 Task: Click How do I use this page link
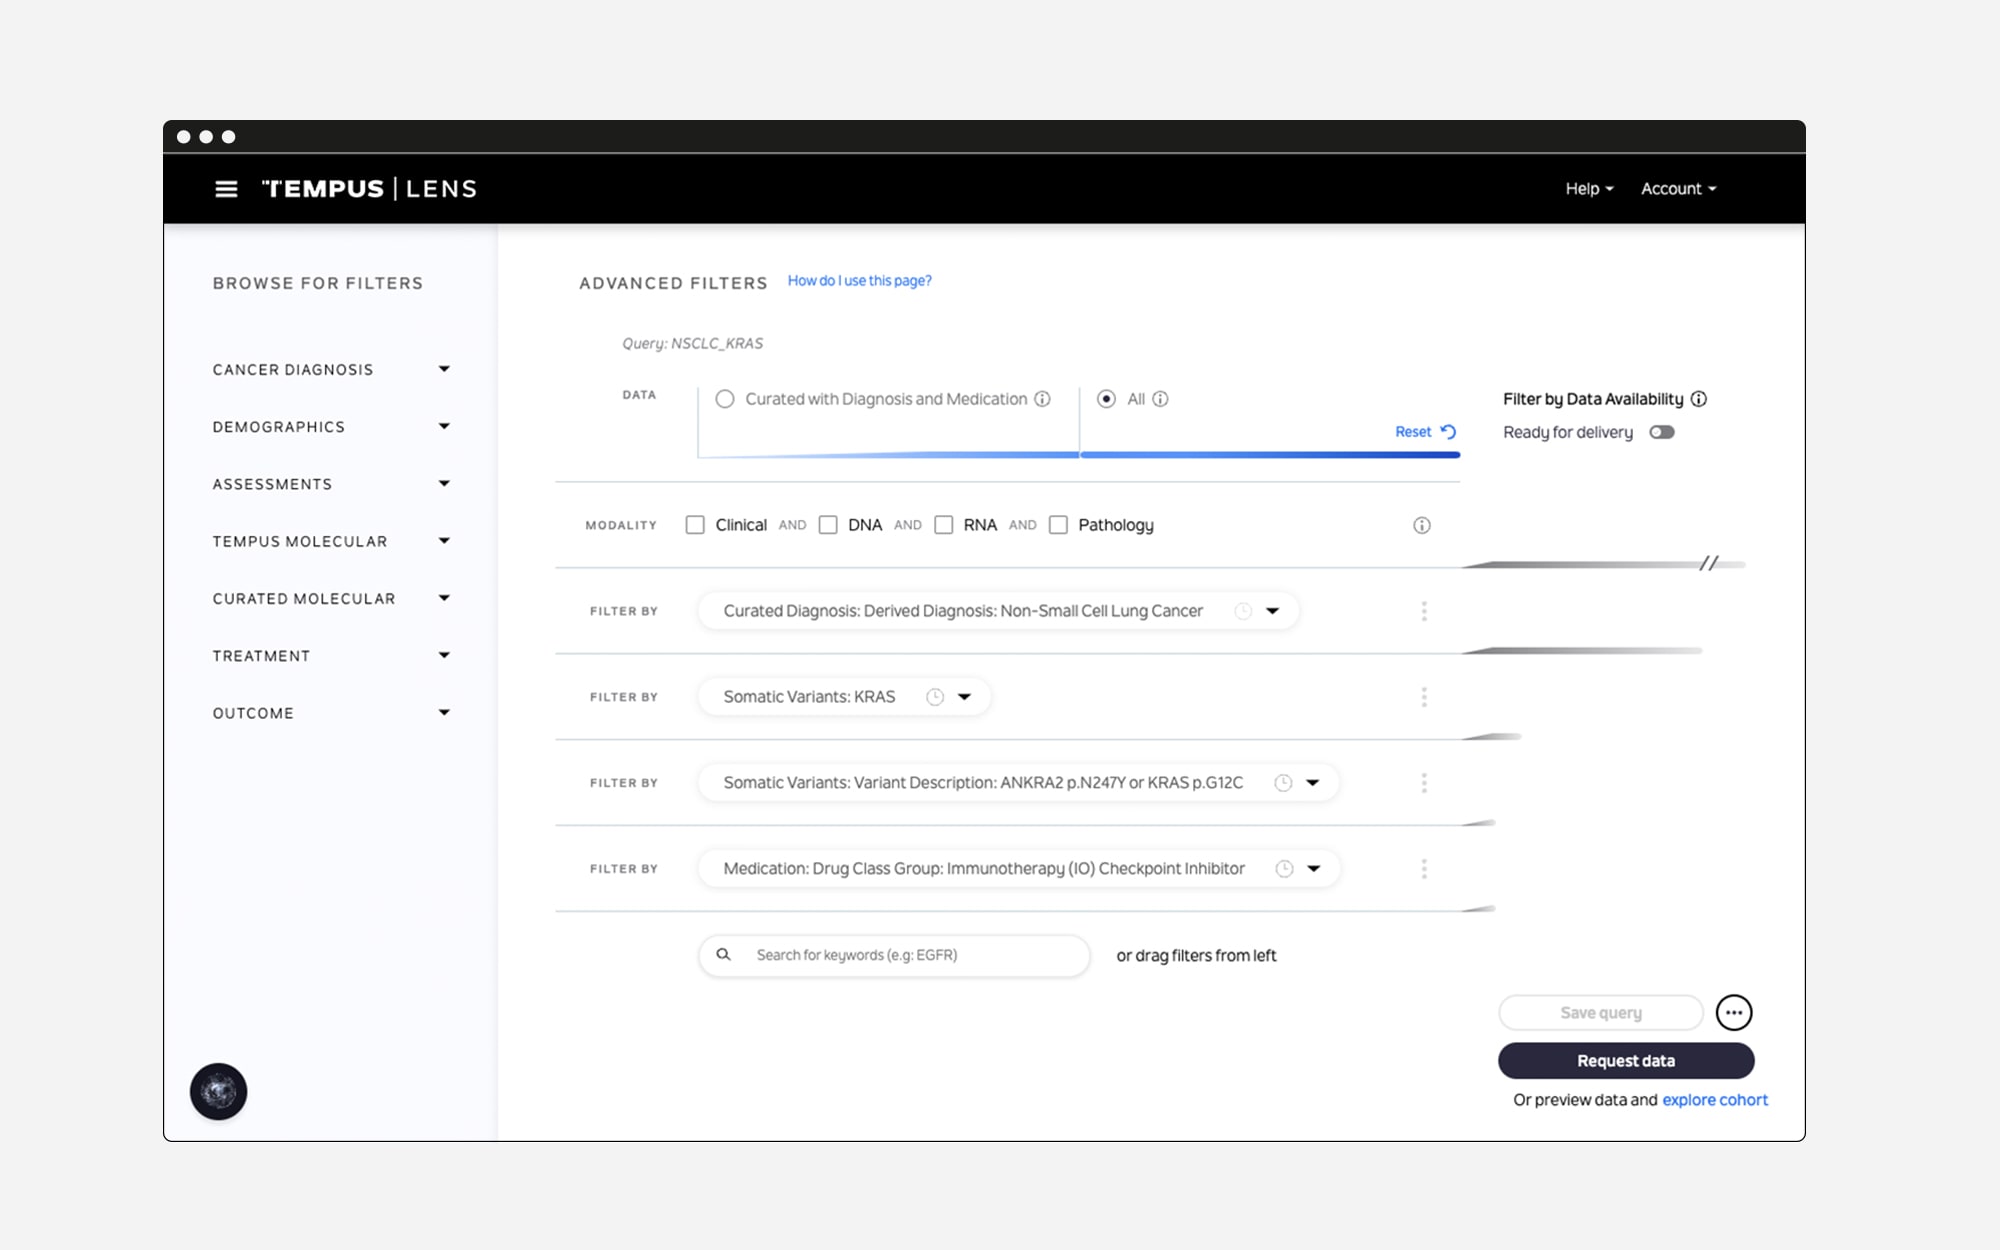pos(859,281)
